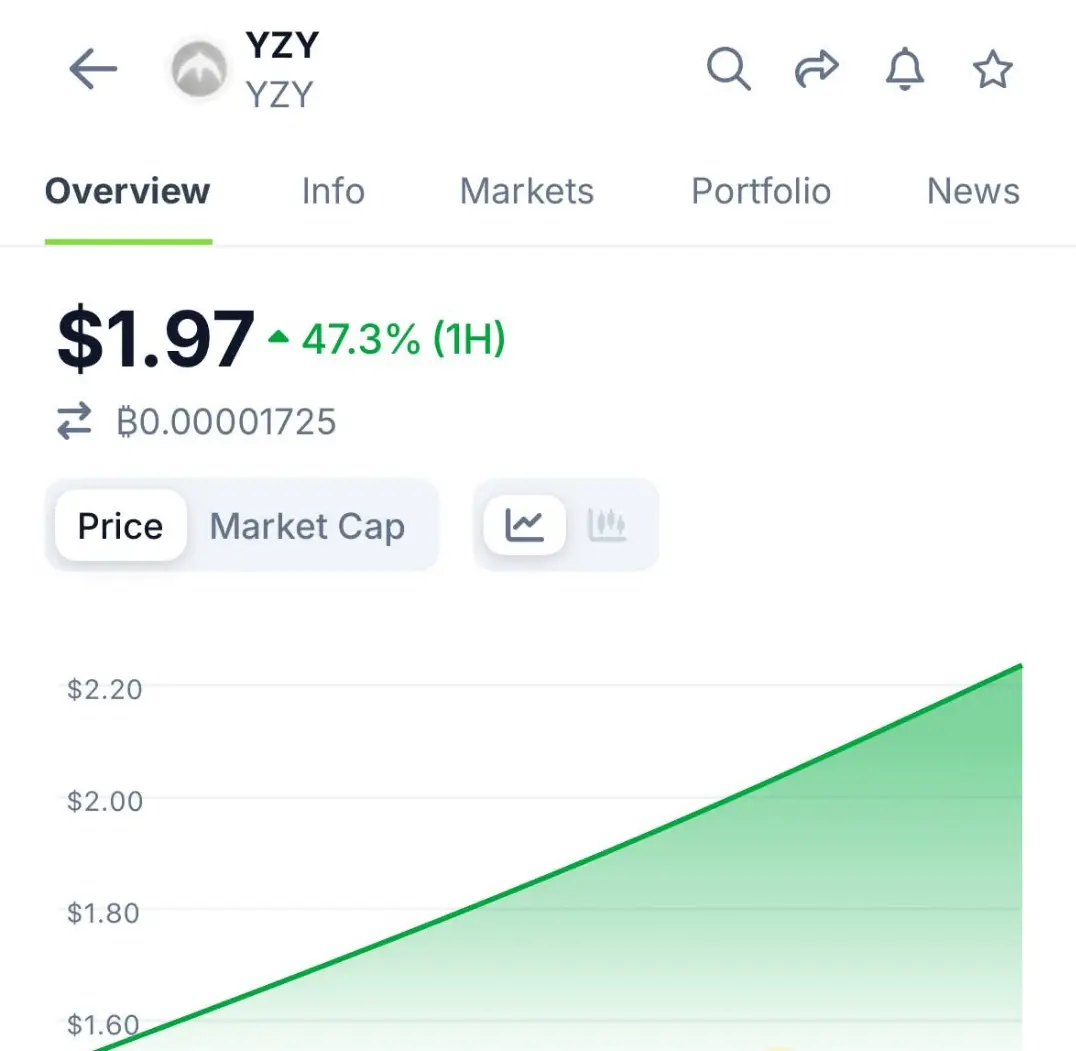Tap the YZY coin logo
Screen dimensions: 1076x1051
(199, 69)
